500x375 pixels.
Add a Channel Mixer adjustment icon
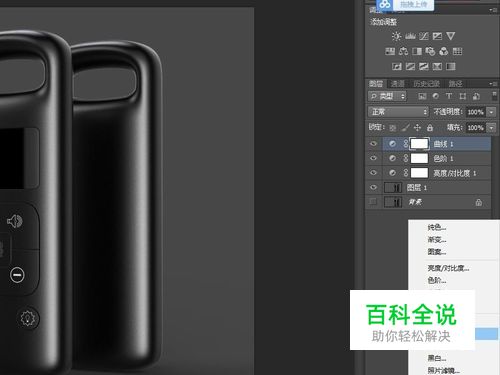pos(444,51)
